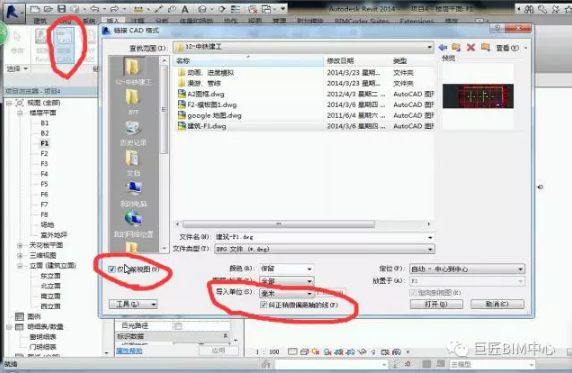Click the new folder icon beside the red X
This screenshot has height=373, width=572.
[x=485, y=47]
